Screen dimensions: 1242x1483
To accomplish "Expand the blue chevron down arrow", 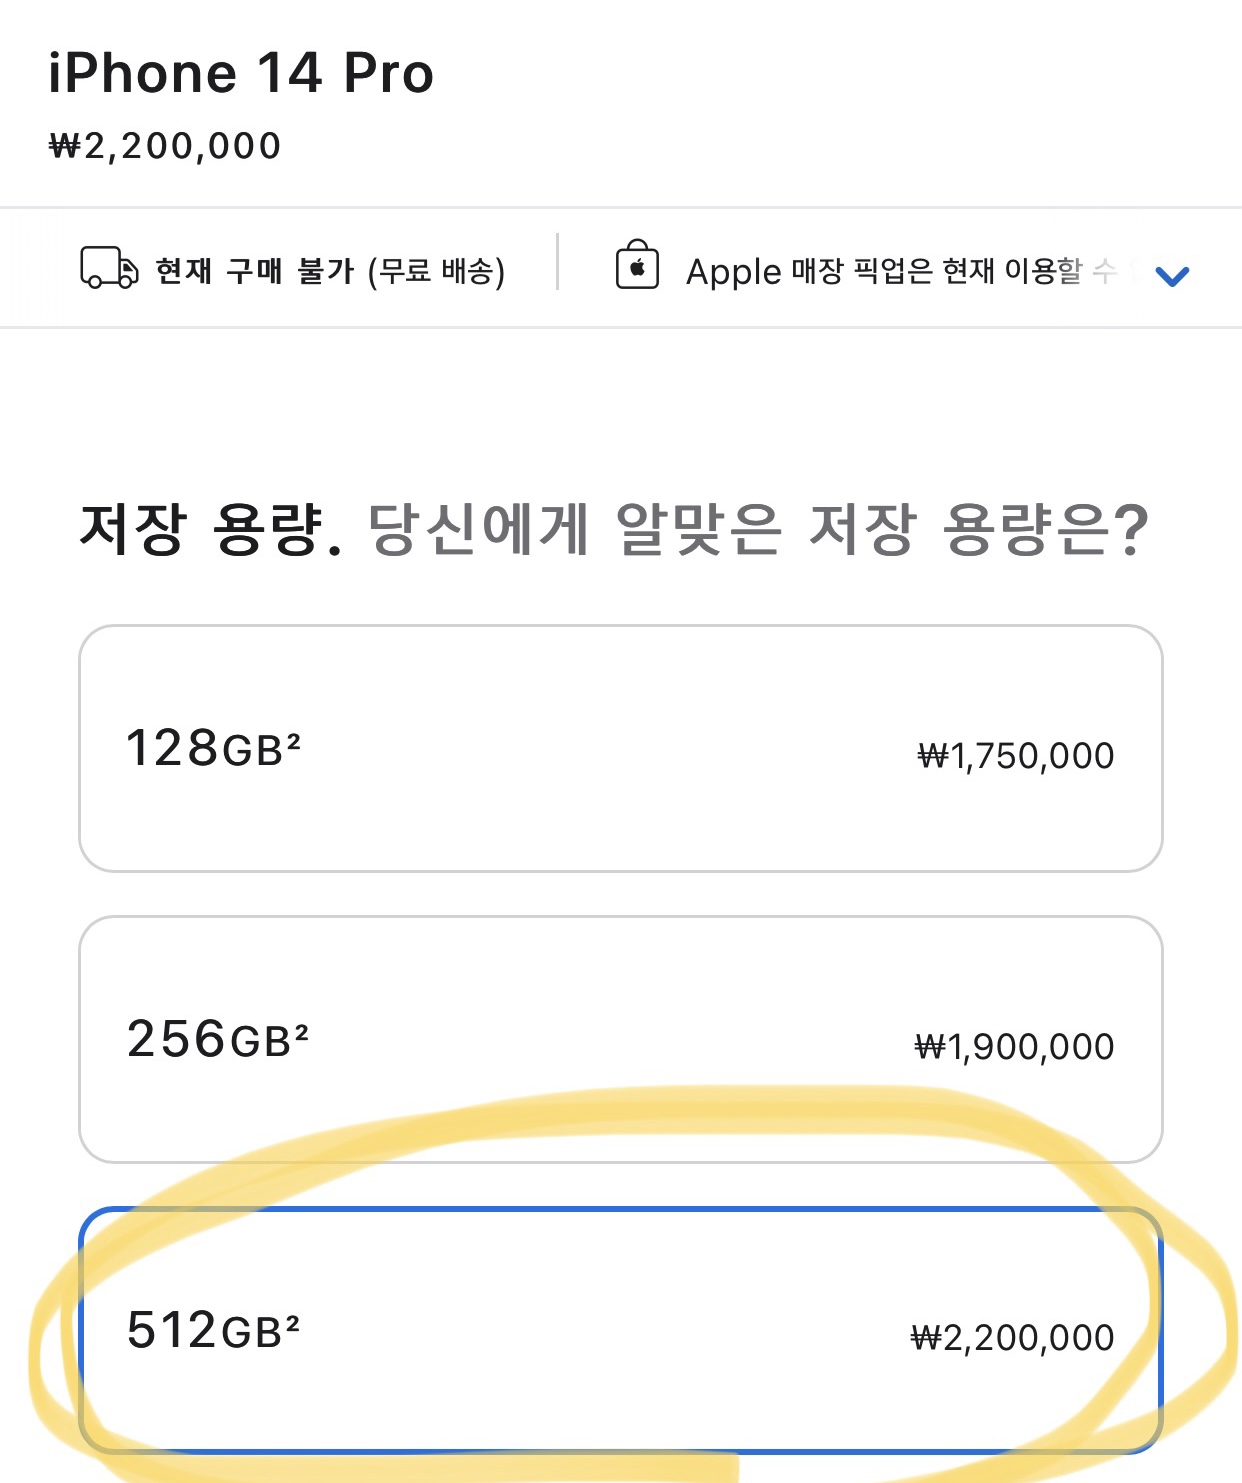I will pos(1171,276).
